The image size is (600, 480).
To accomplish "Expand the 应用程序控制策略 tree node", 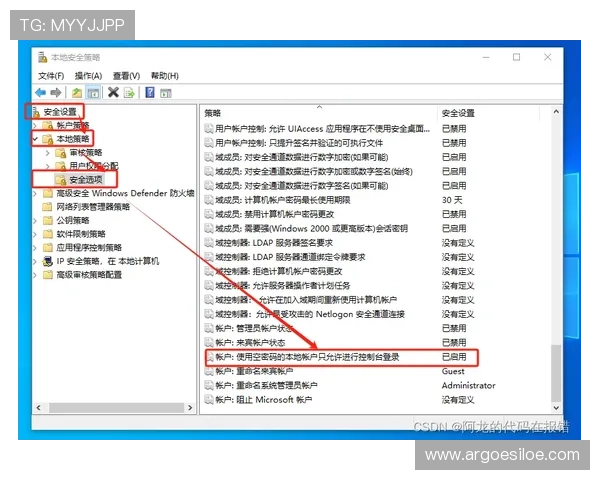I will click(35, 248).
